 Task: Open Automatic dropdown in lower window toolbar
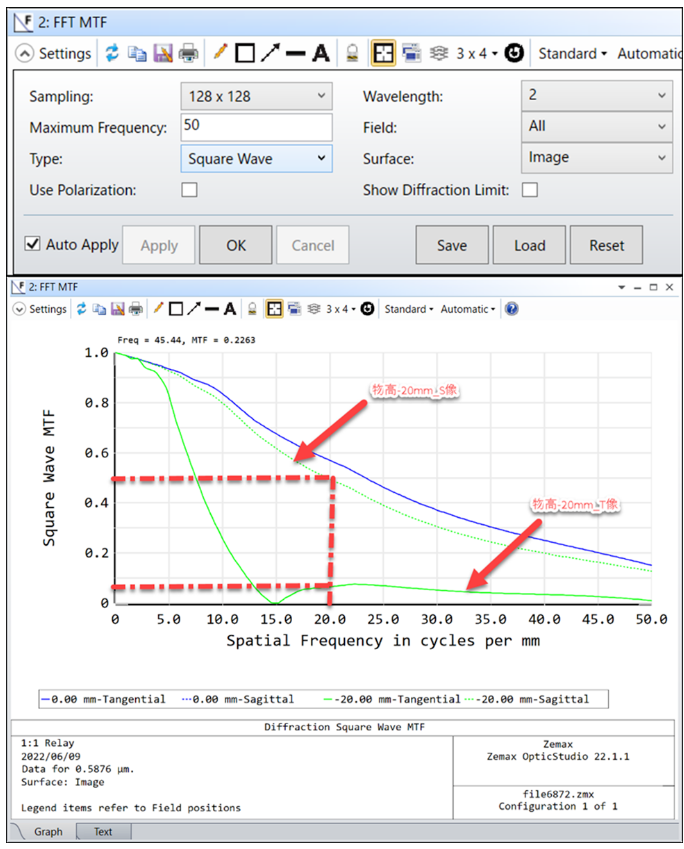pyautogui.click(x=468, y=309)
